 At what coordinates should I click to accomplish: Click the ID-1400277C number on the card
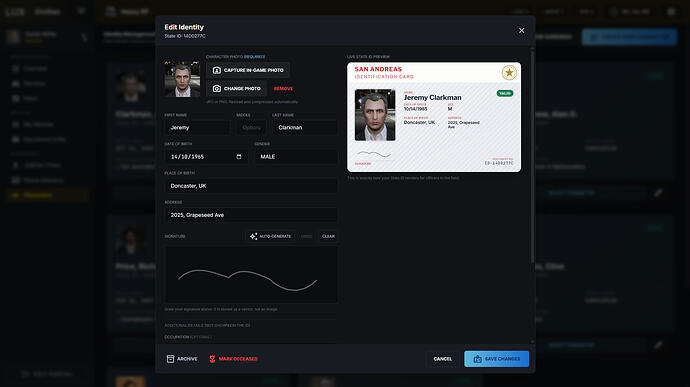coord(499,163)
